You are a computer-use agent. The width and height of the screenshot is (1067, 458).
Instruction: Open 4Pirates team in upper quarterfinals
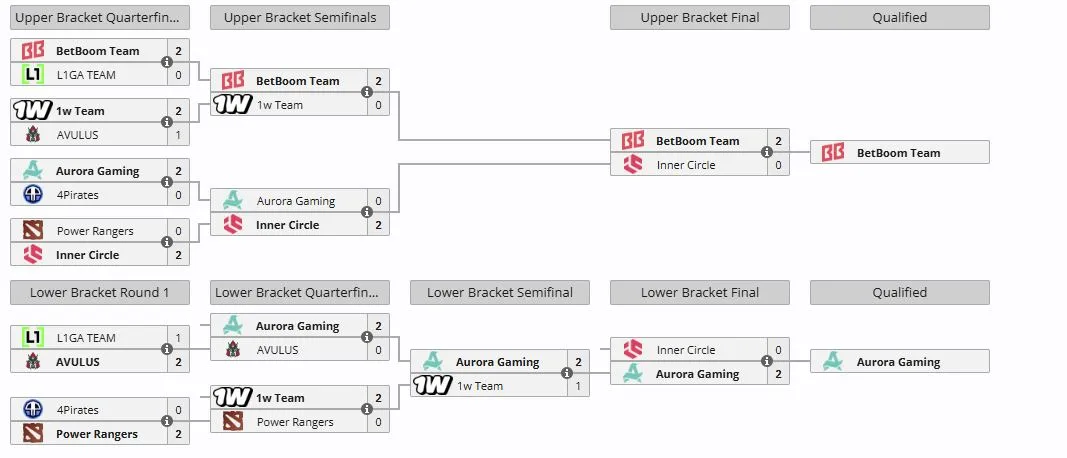[x=78, y=195]
